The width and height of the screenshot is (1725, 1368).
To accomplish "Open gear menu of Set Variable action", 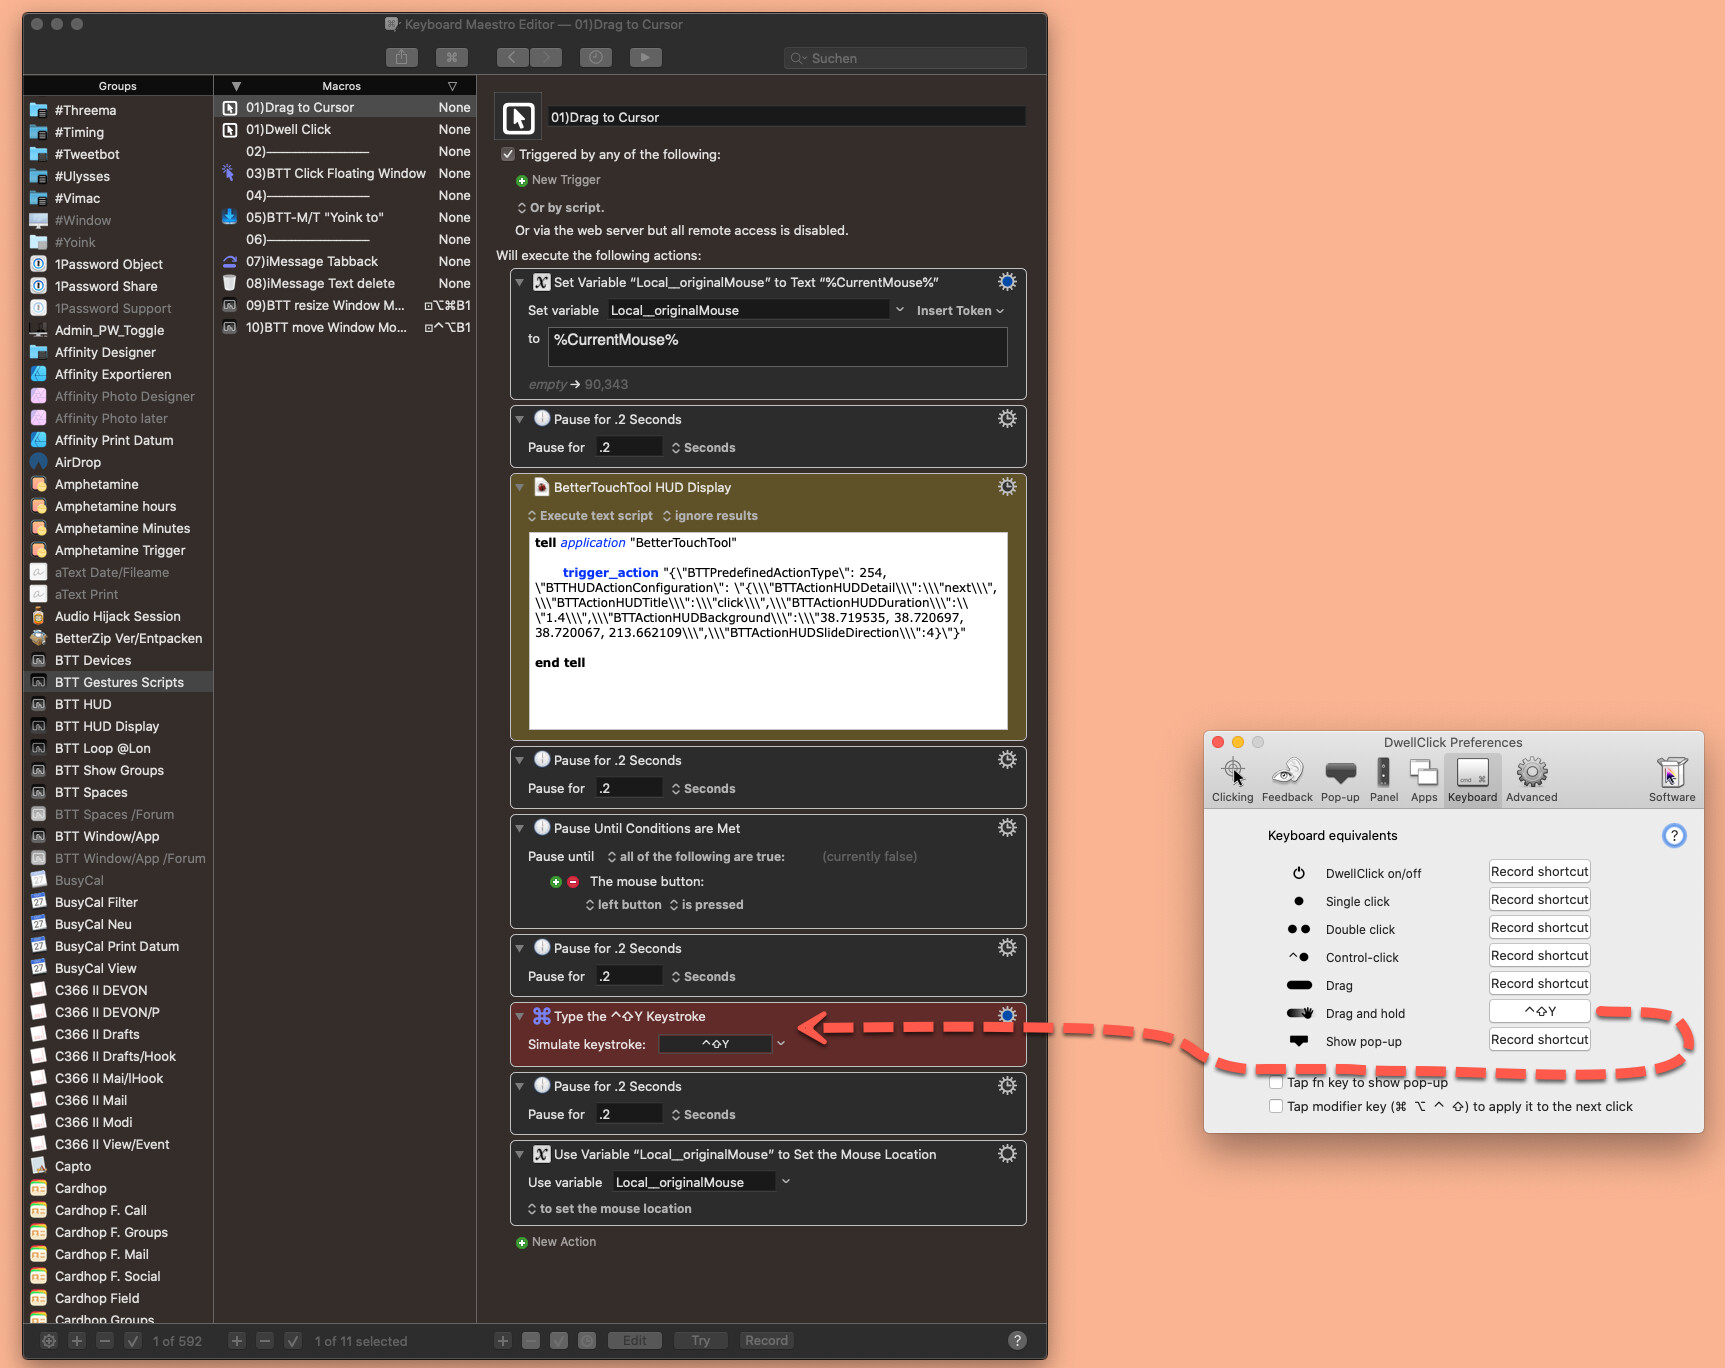I will coord(1007,282).
